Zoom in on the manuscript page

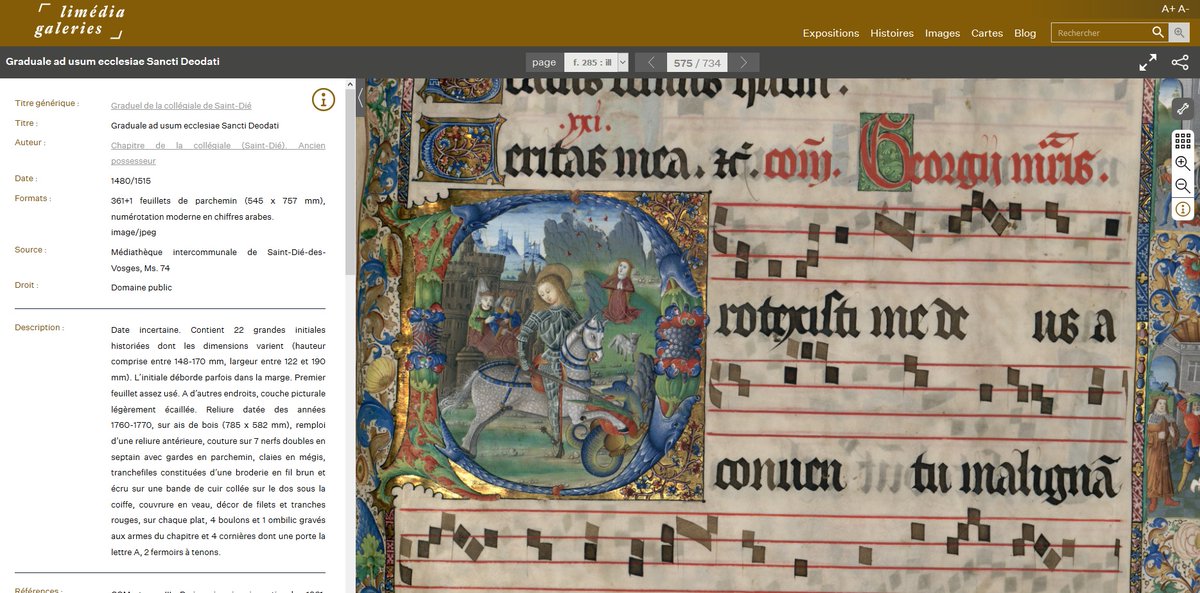[1182, 163]
